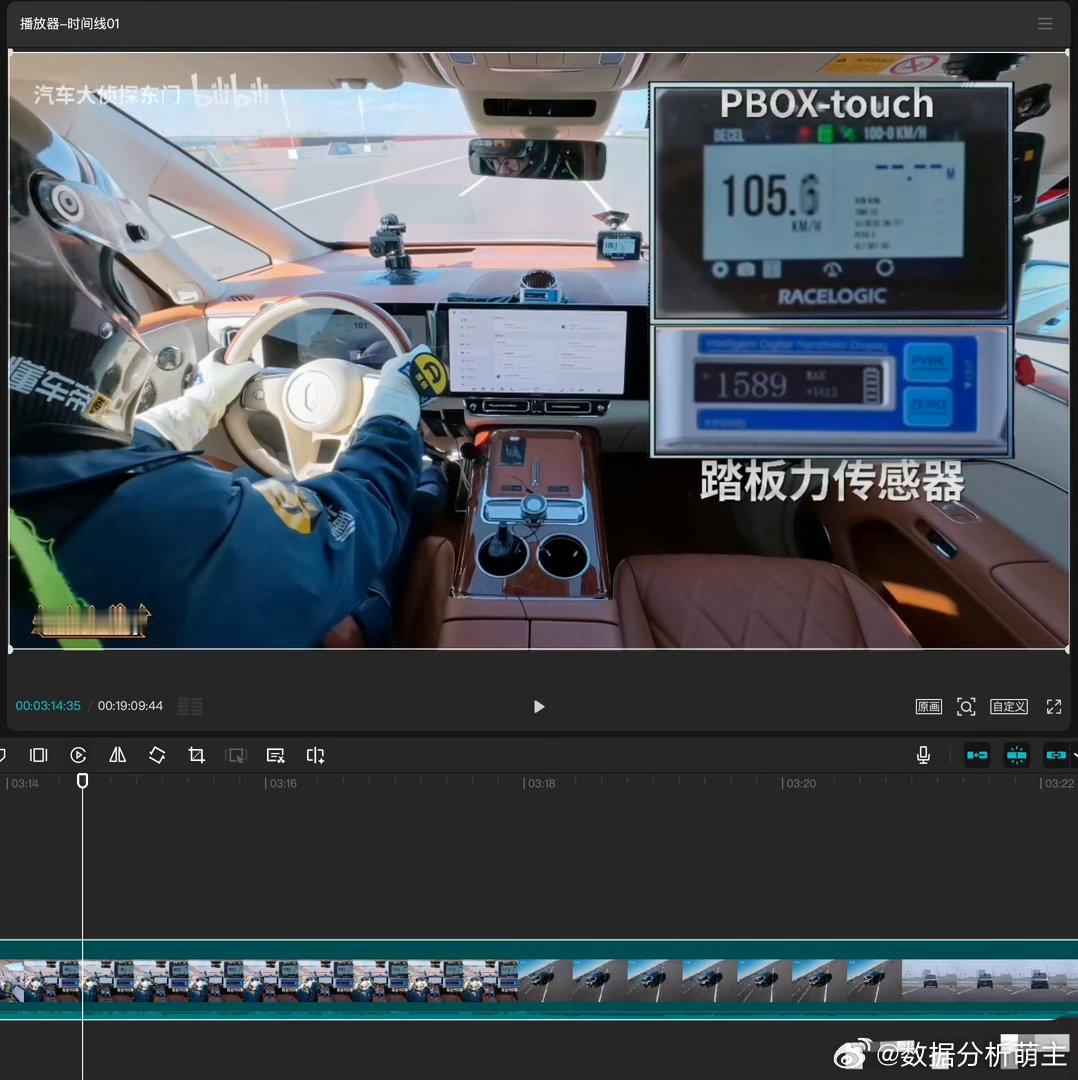The image size is (1078, 1080).
Task: Select the blue car exterior clip in timeline
Action: pyautogui.click(x=709, y=980)
